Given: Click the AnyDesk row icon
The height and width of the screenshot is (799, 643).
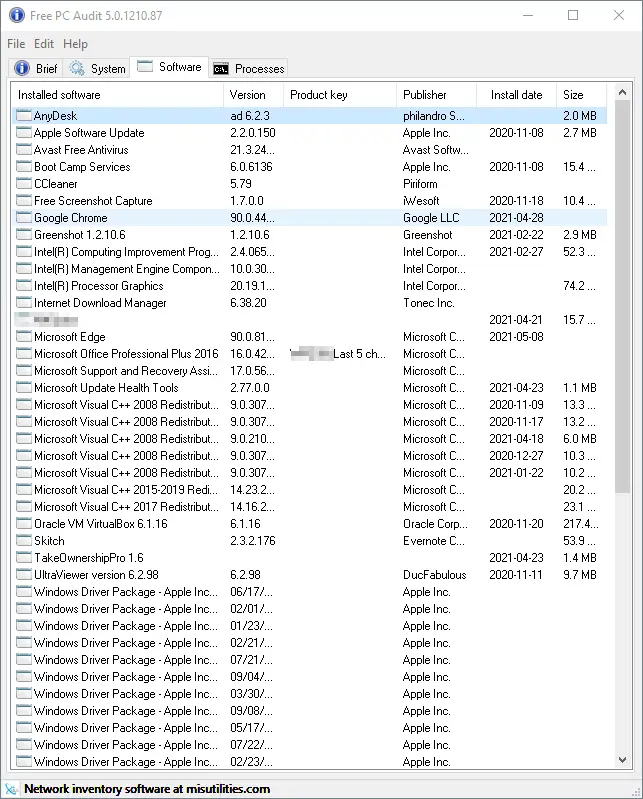Looking at the screenshot, I should coord(23,116).
